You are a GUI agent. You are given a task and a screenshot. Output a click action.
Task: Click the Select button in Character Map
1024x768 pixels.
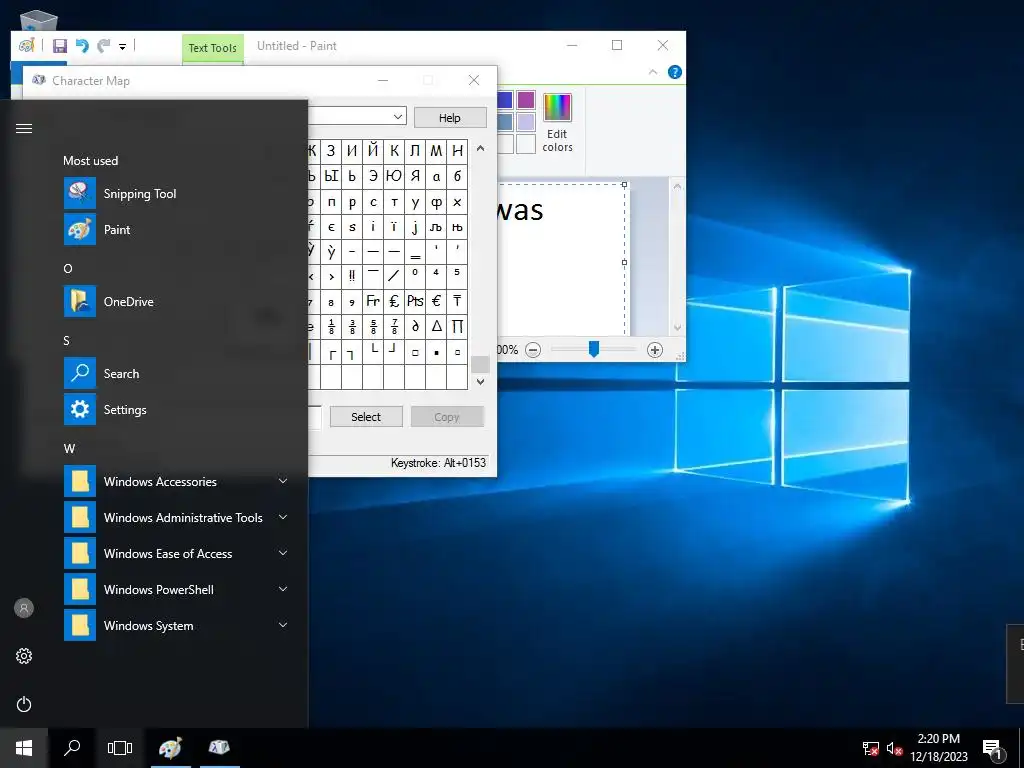pyautogui.click(x=366, y=417)
